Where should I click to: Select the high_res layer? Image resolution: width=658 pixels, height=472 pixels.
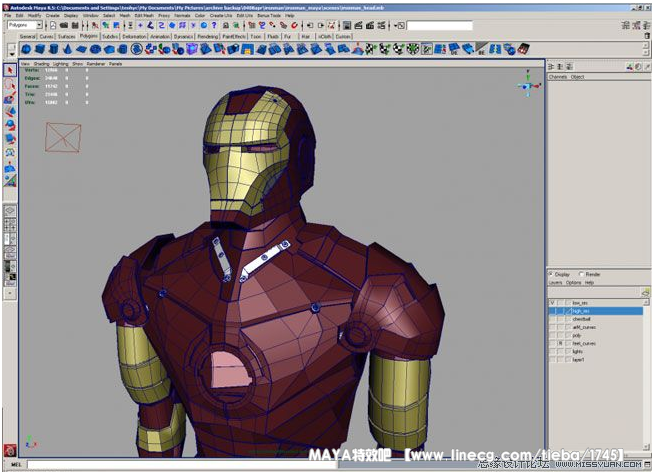(x=595, y=311)
